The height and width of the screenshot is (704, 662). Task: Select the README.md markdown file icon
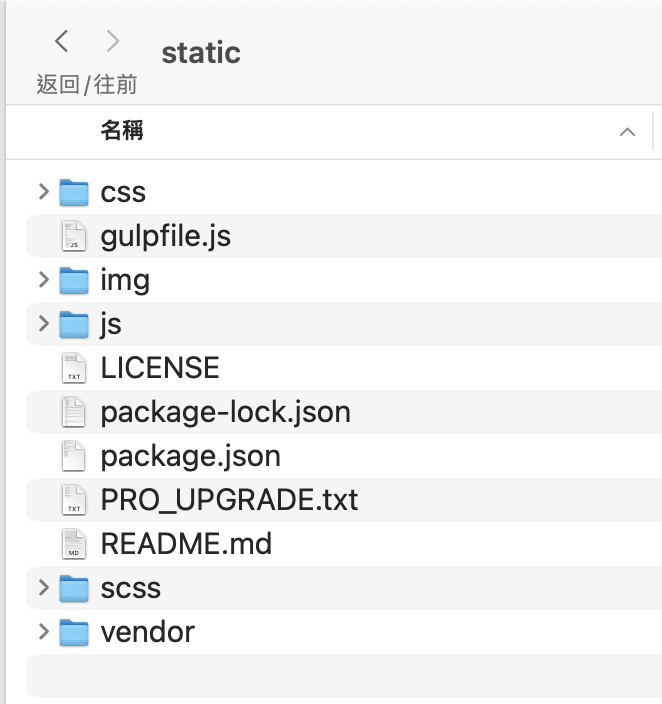74,544
